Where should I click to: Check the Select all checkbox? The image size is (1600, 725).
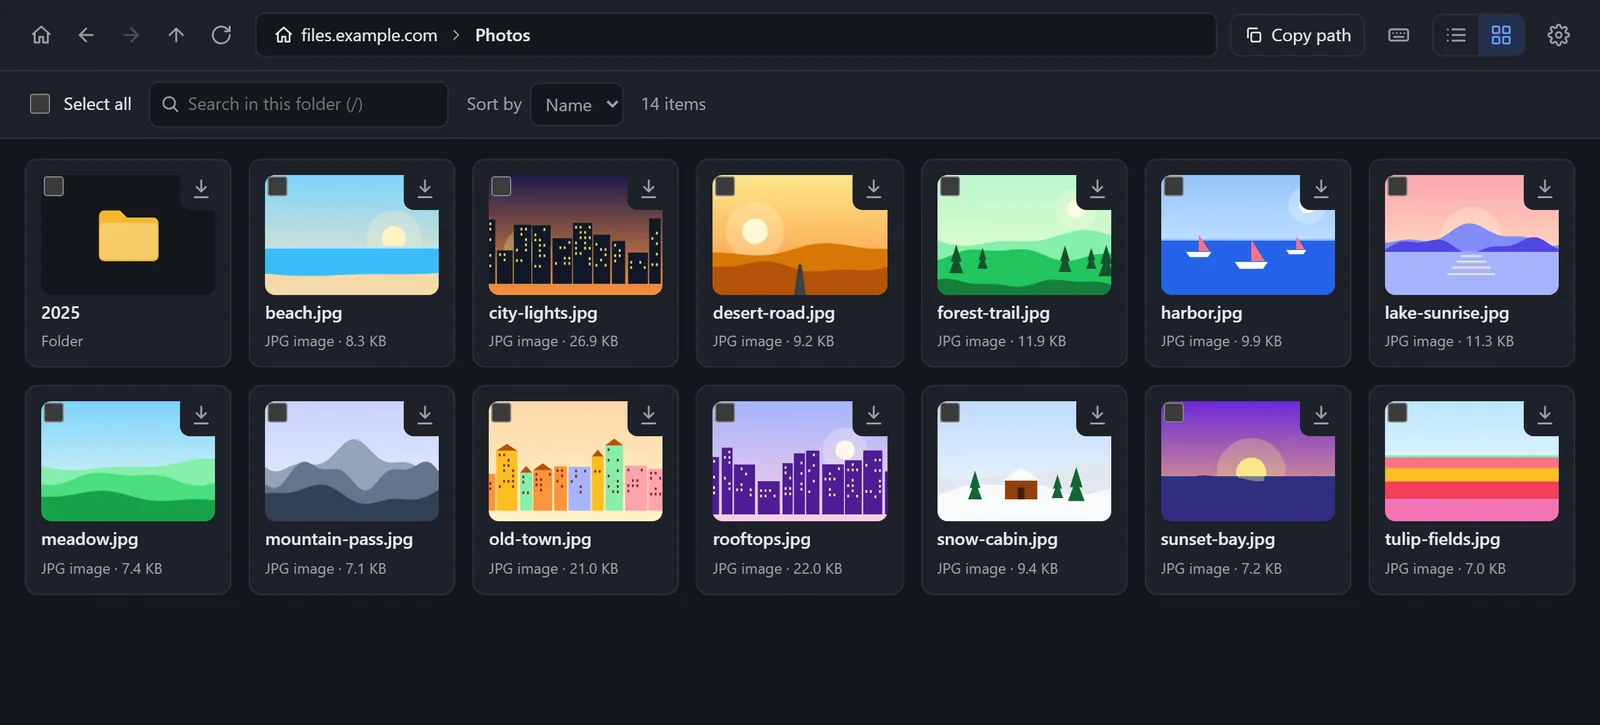click(x=40, y=104)
